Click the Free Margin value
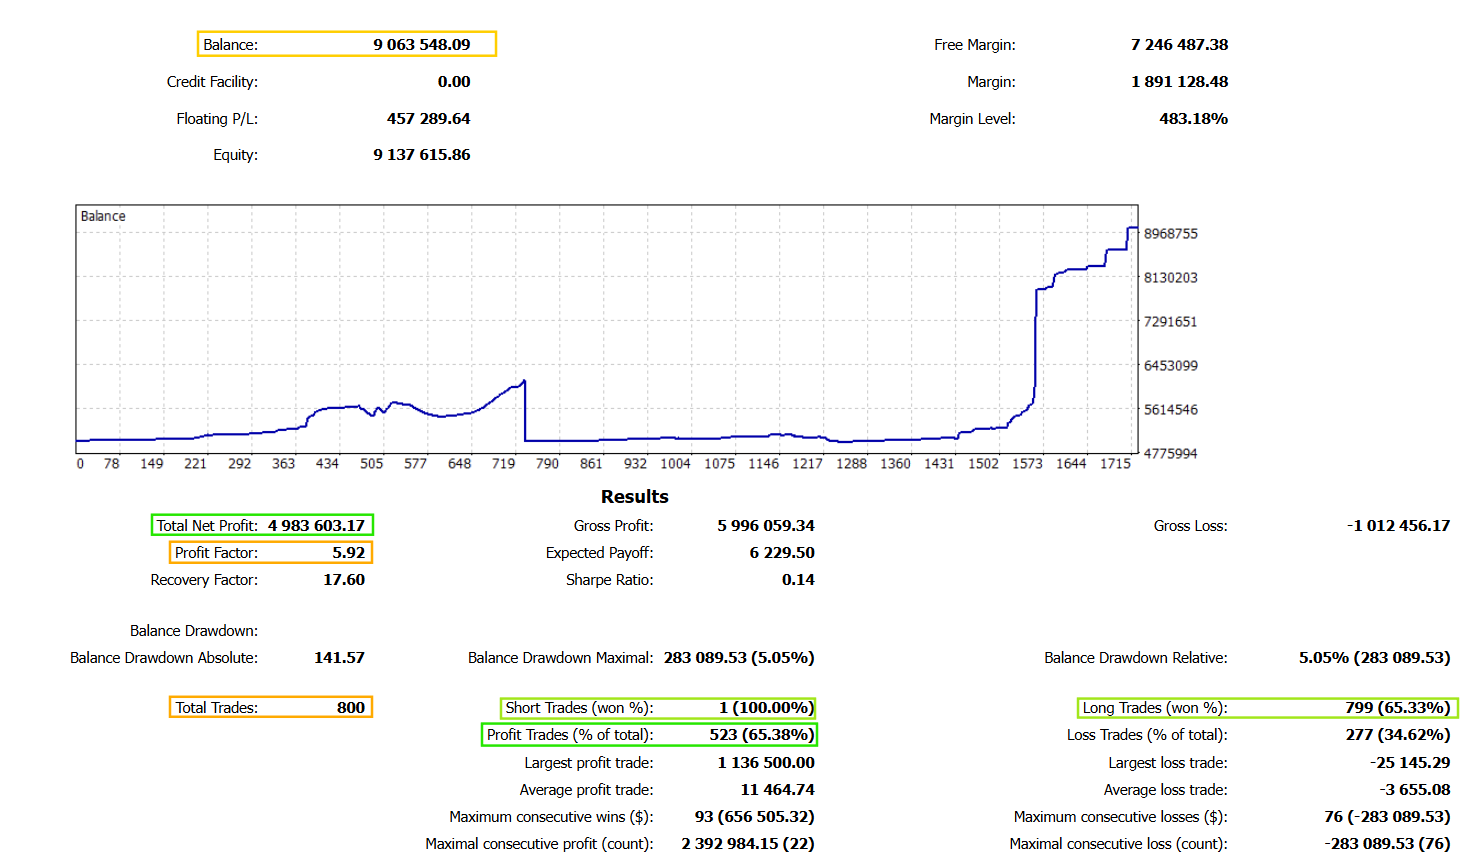 pos(1179,44)
